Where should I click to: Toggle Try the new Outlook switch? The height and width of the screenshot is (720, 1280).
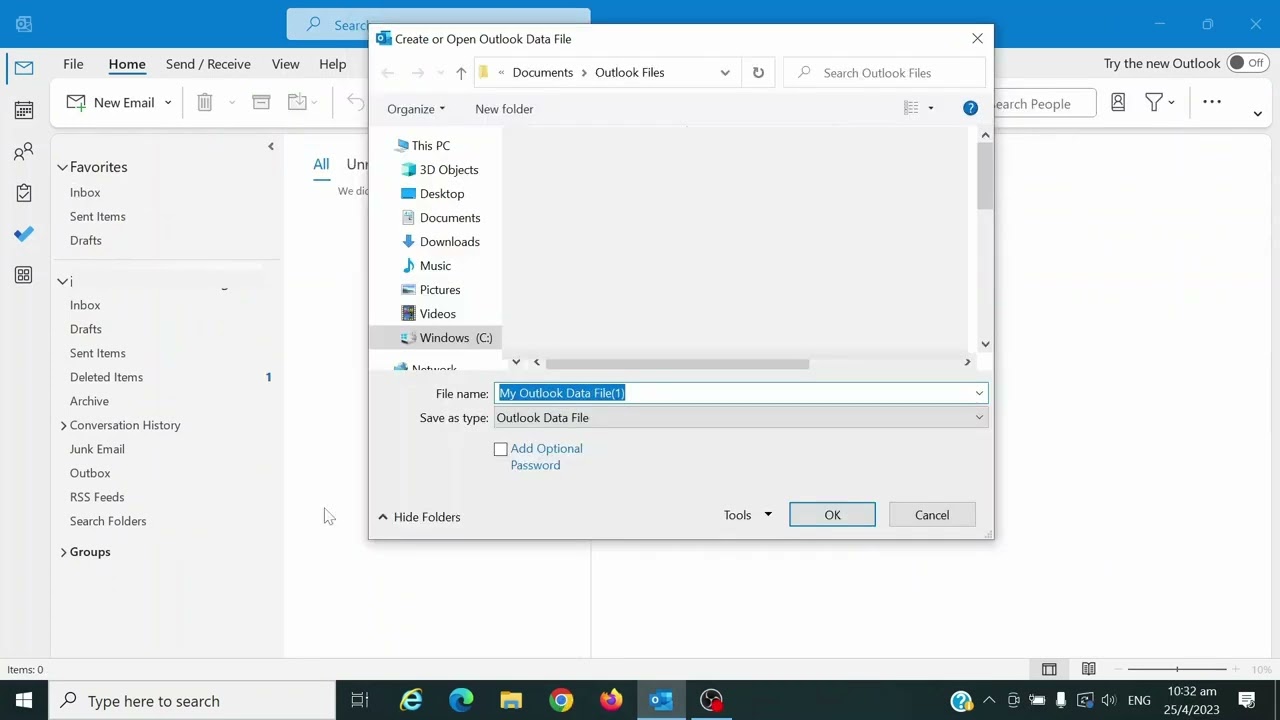pyautogui.click(x=1247, y=63)
